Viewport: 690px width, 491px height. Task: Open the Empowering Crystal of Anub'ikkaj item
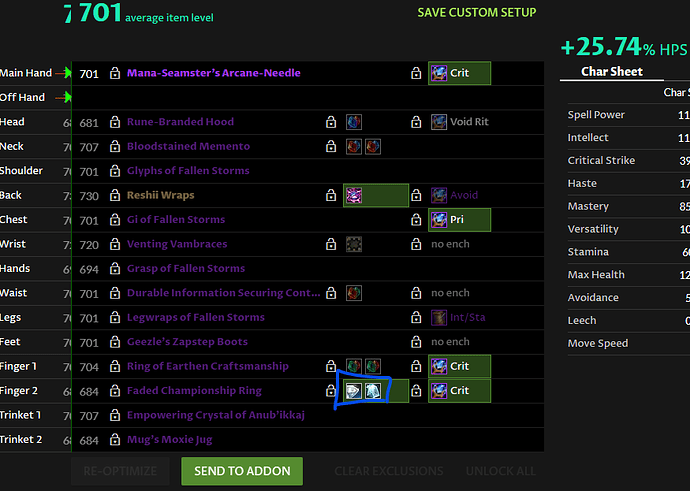click(x=215, y=415)
